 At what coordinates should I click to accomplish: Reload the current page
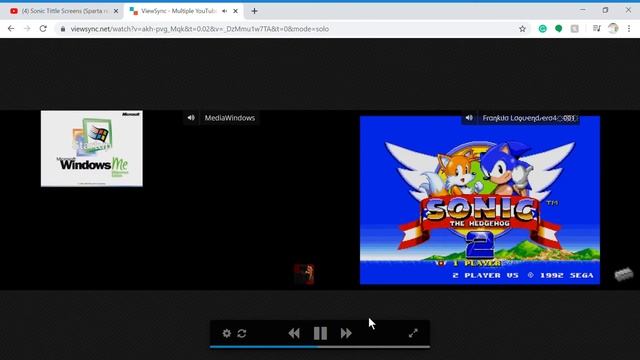point(43,29)
